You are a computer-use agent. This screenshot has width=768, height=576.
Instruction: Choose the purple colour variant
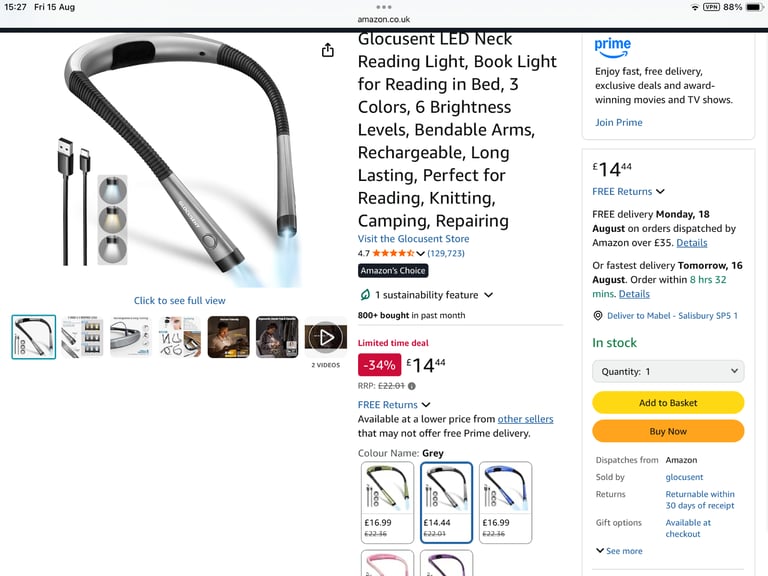(x=446, y=563)
